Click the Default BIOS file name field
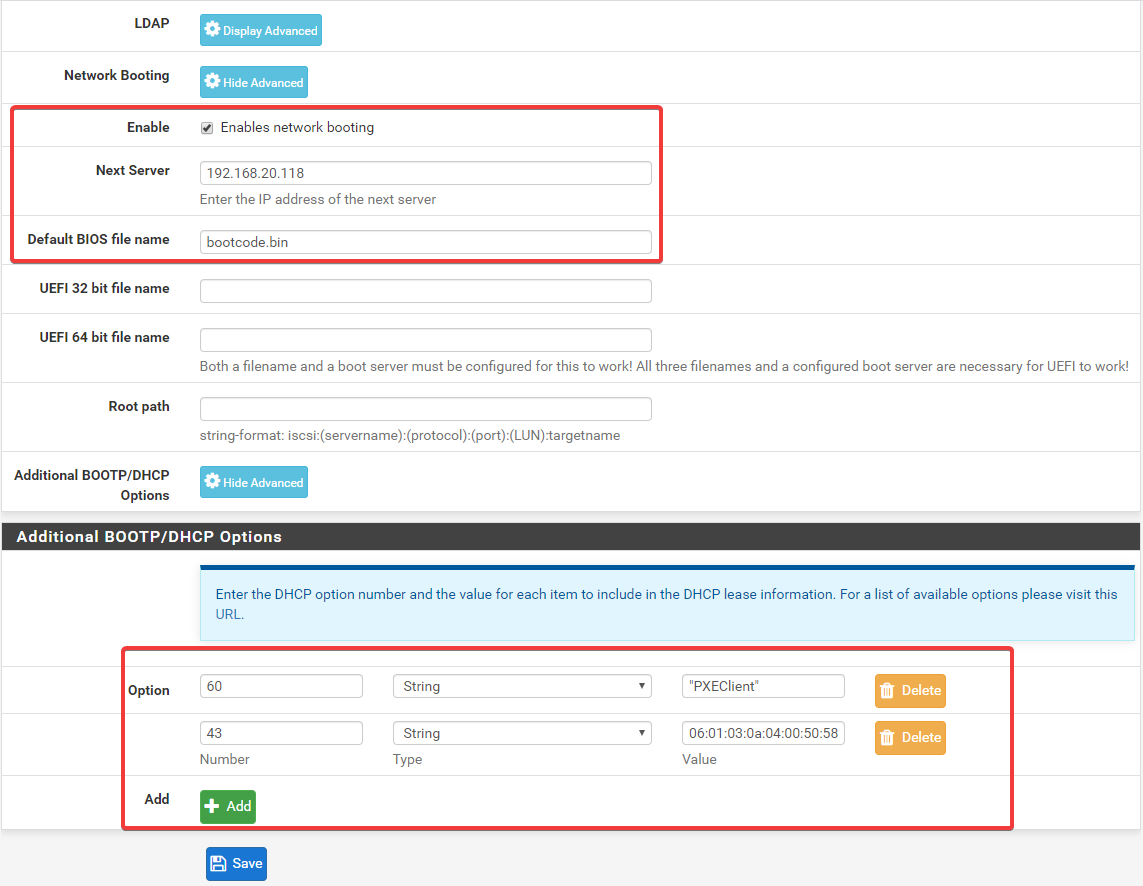 (x=425, y=242)
